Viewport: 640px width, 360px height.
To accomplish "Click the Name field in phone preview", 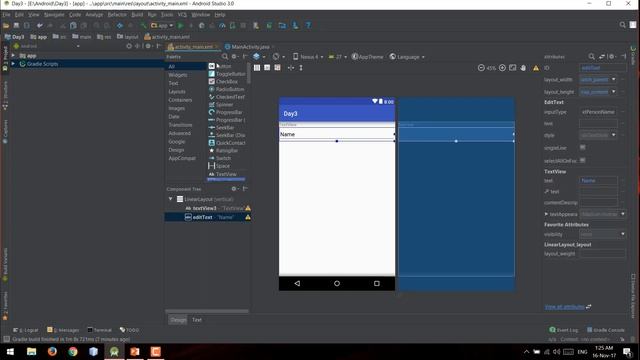I will click(337, 134).
